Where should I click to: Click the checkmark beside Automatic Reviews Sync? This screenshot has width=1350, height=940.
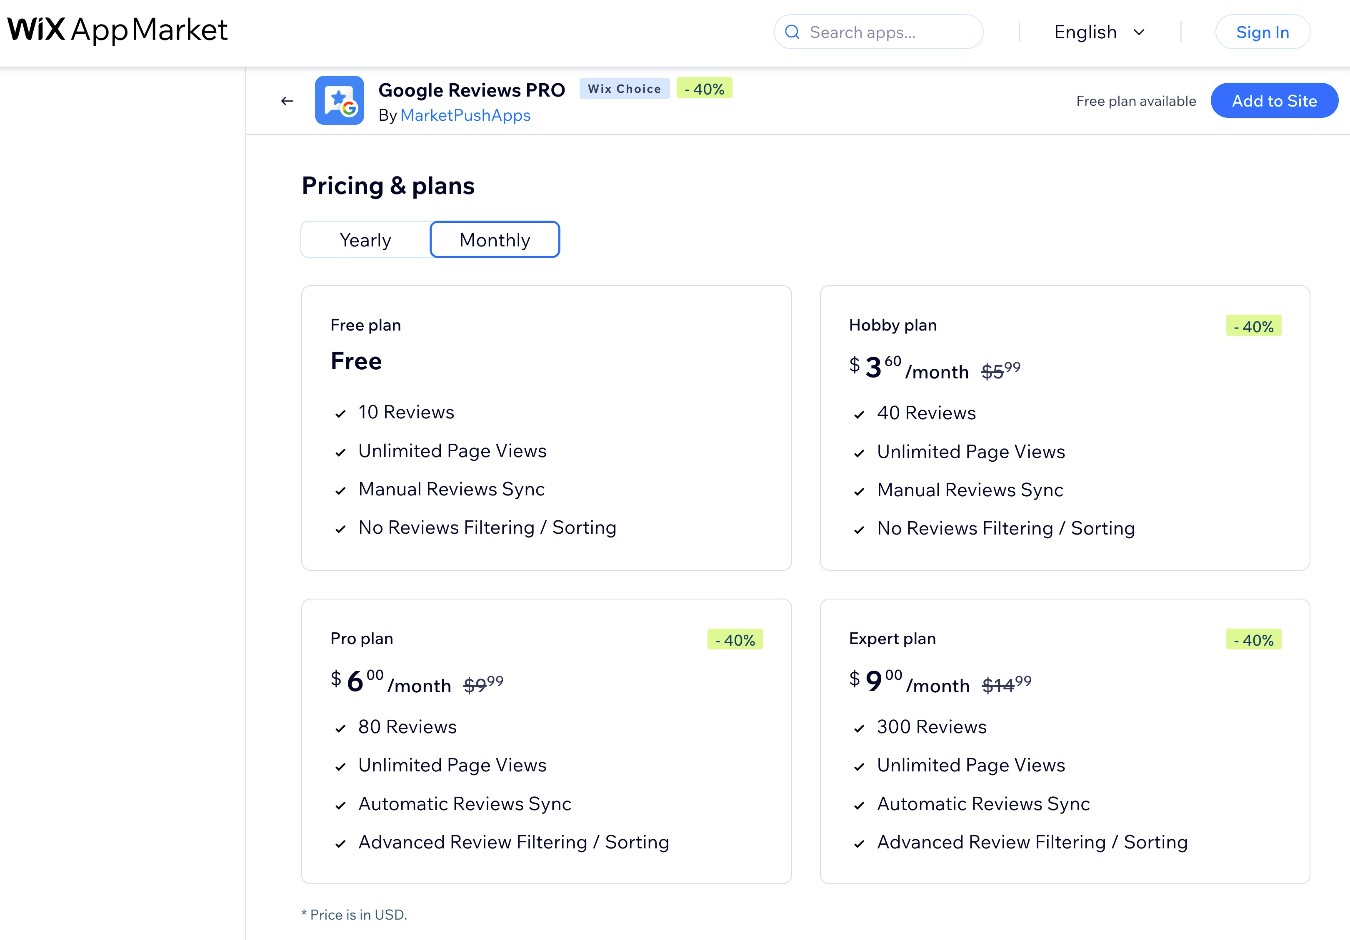341,805
